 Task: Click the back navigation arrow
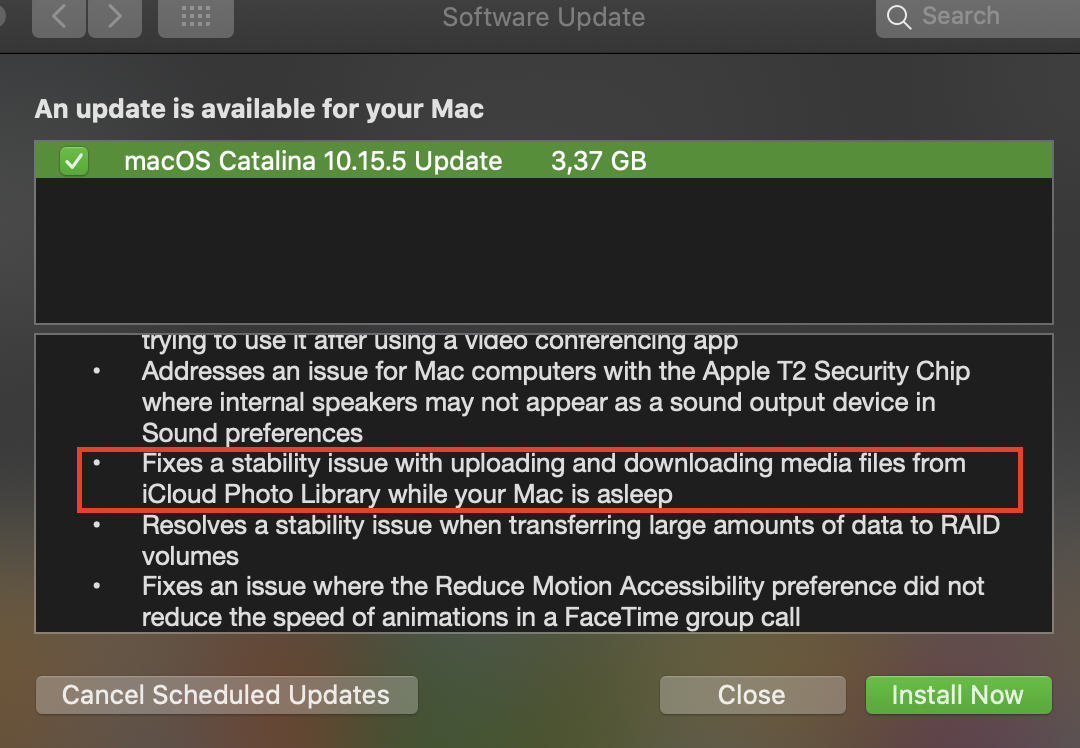(58, 17)
